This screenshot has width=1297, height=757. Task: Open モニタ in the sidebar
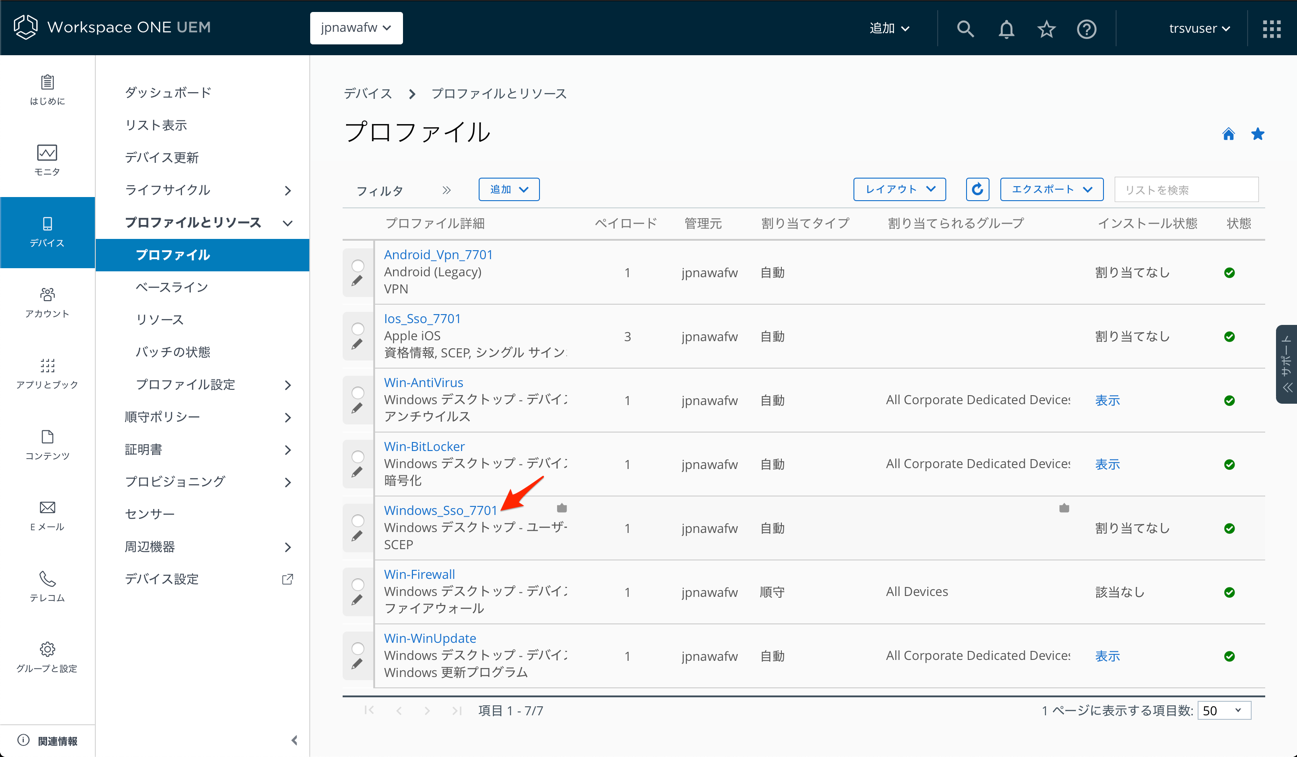pos(47,161)
